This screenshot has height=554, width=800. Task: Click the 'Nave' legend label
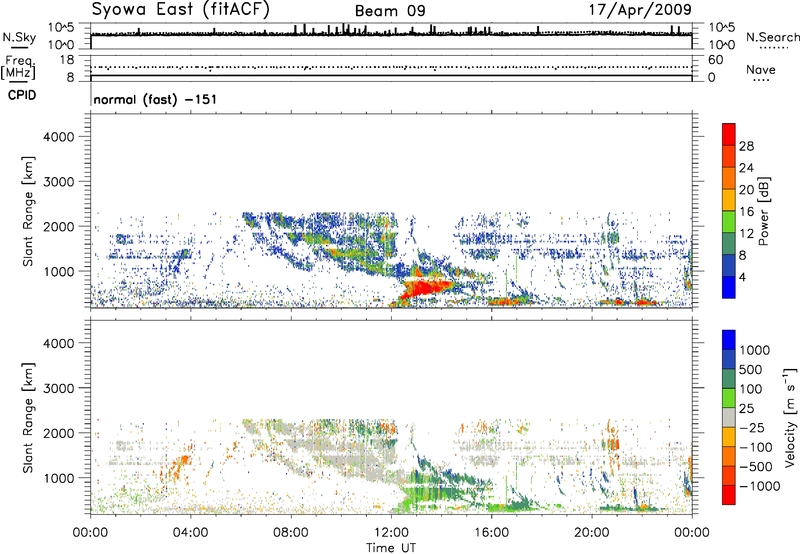click(761, 70)
